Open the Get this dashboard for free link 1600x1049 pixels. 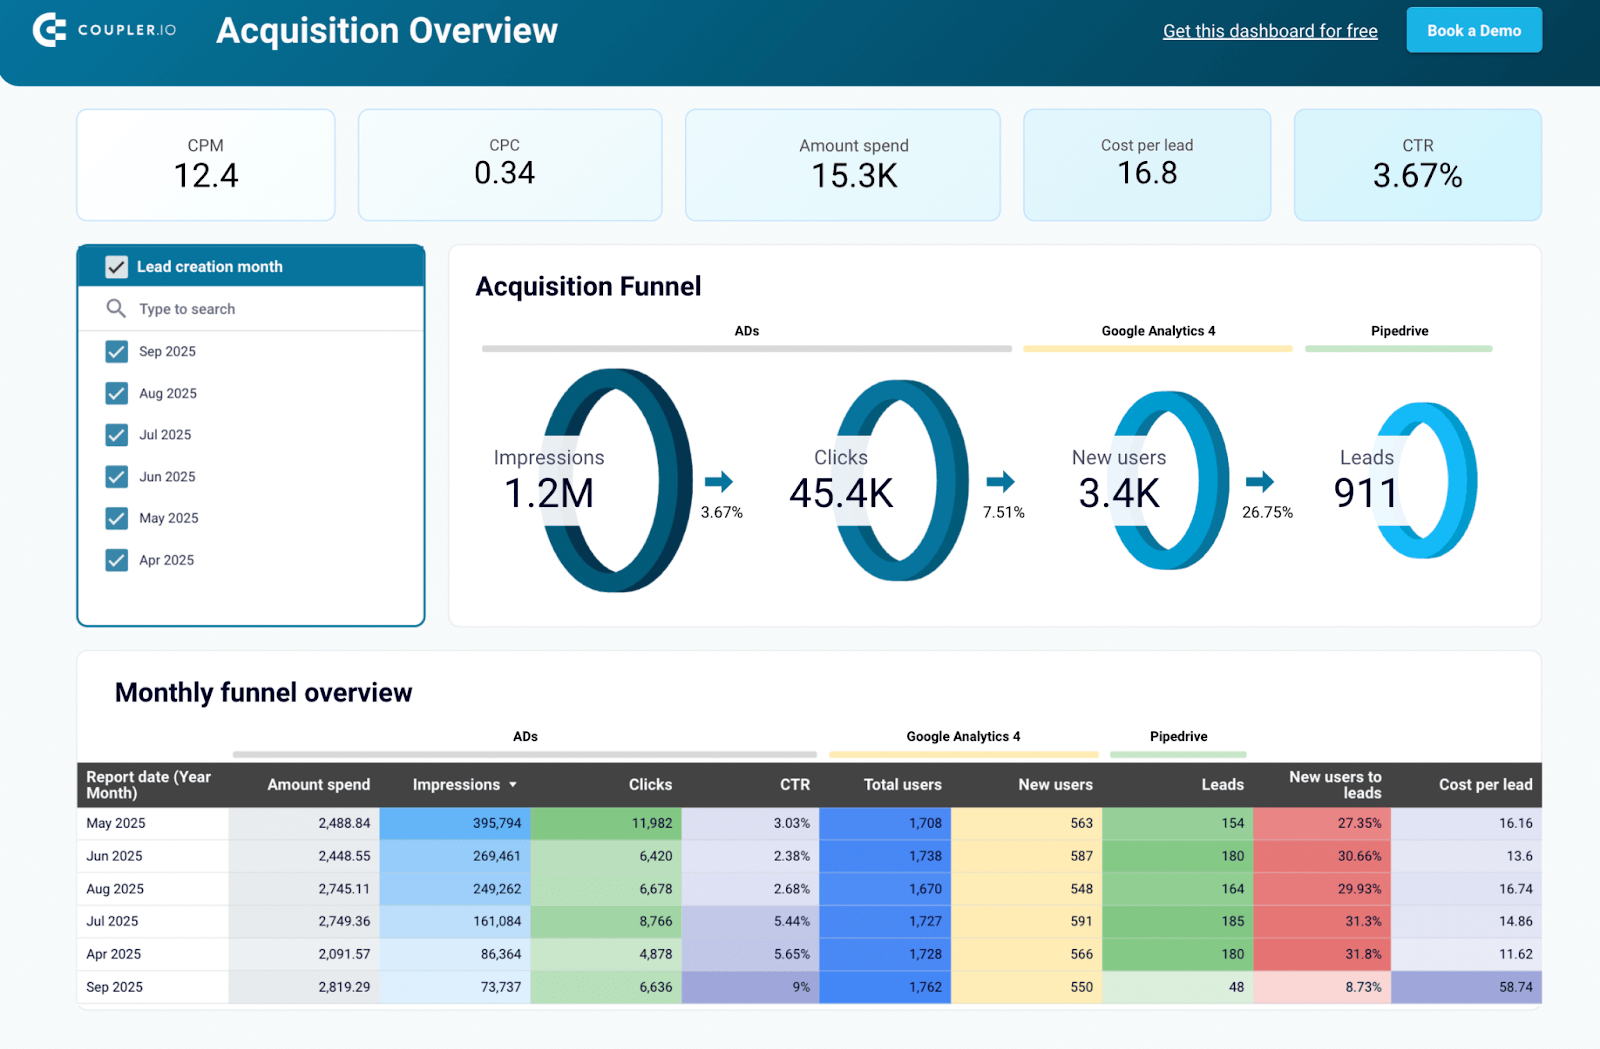pyautogui.click(x=1269, y=31)
